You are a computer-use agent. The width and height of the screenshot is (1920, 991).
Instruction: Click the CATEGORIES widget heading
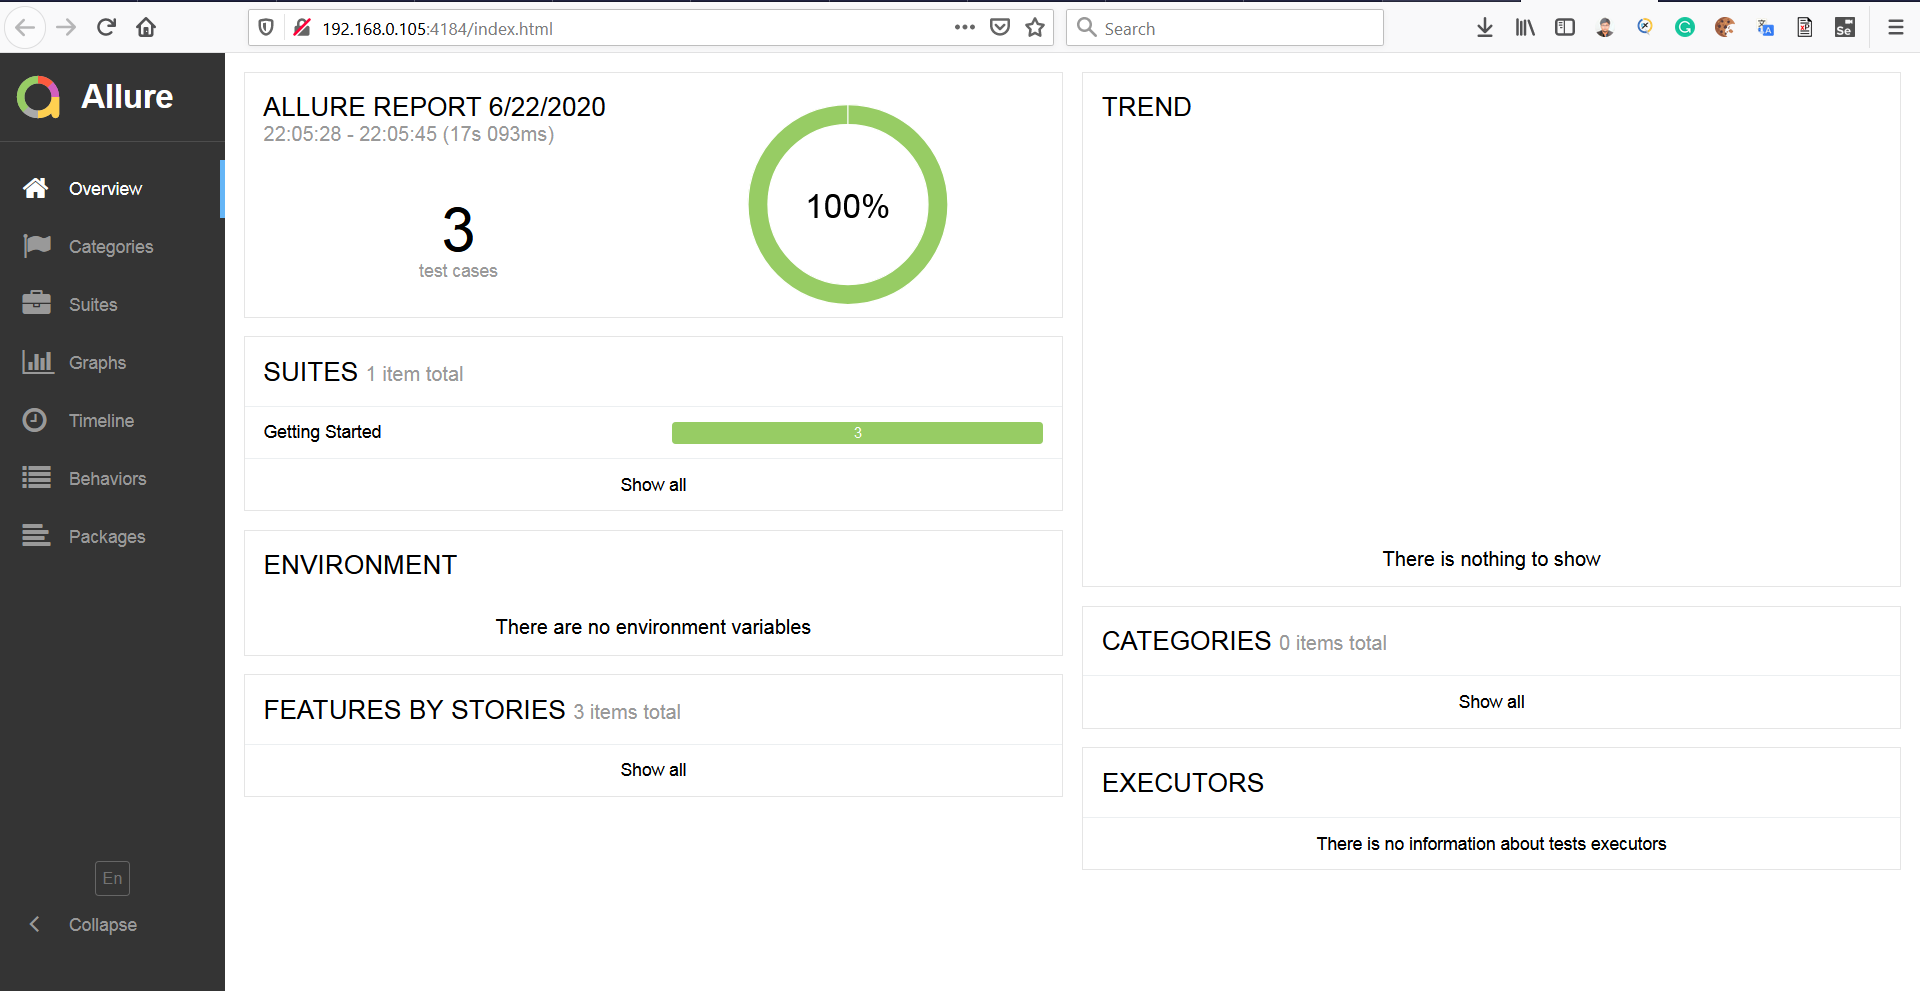pyautogui.click(x=1186, y=641)
